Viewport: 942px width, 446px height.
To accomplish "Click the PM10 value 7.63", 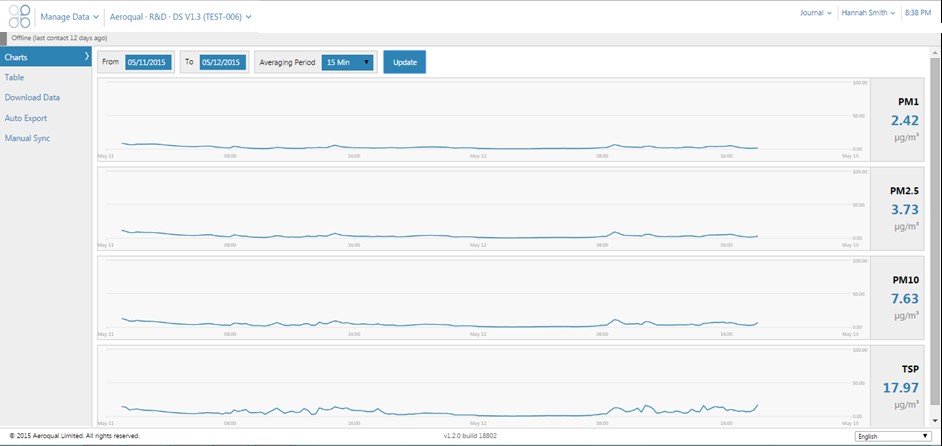I will tap(904, 299).
